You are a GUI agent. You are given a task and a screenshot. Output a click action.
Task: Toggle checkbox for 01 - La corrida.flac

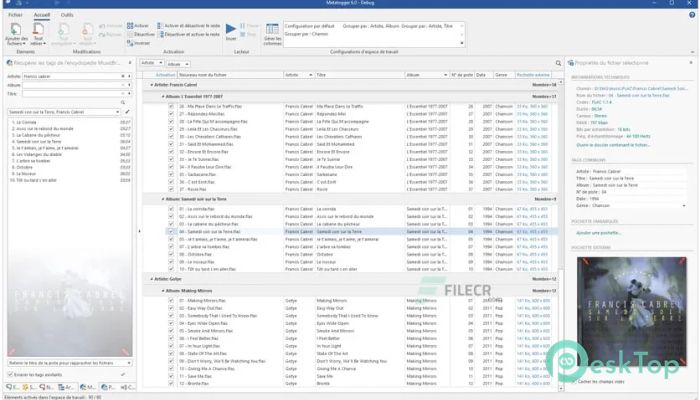pyautogui.click(x=171, y=209)
